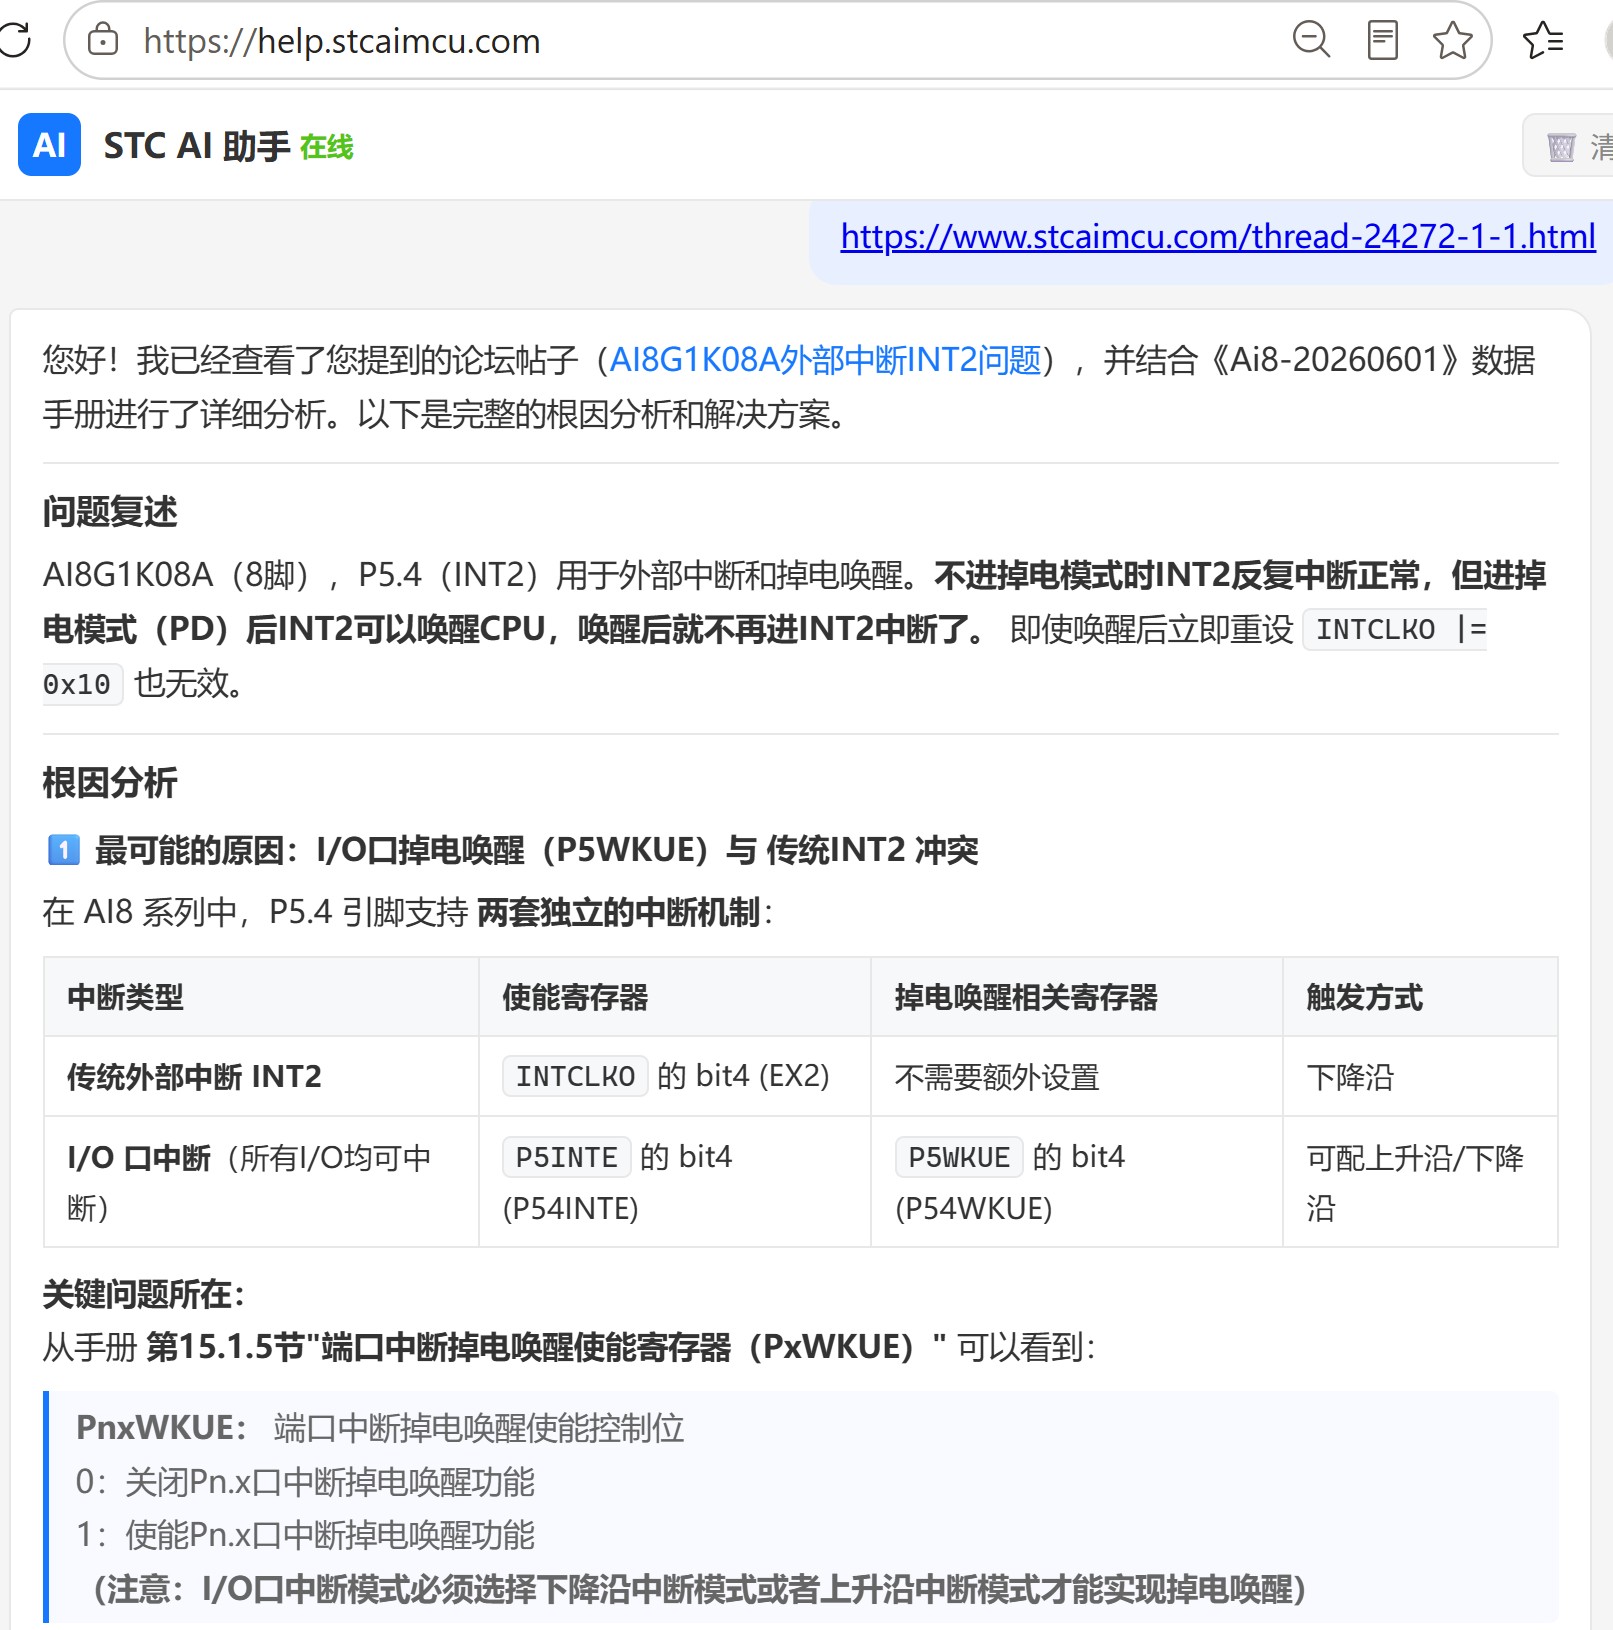1613x1630 pixels.
Task: Click the INTCLKO code tag in table
Action: click(575, 1076)
